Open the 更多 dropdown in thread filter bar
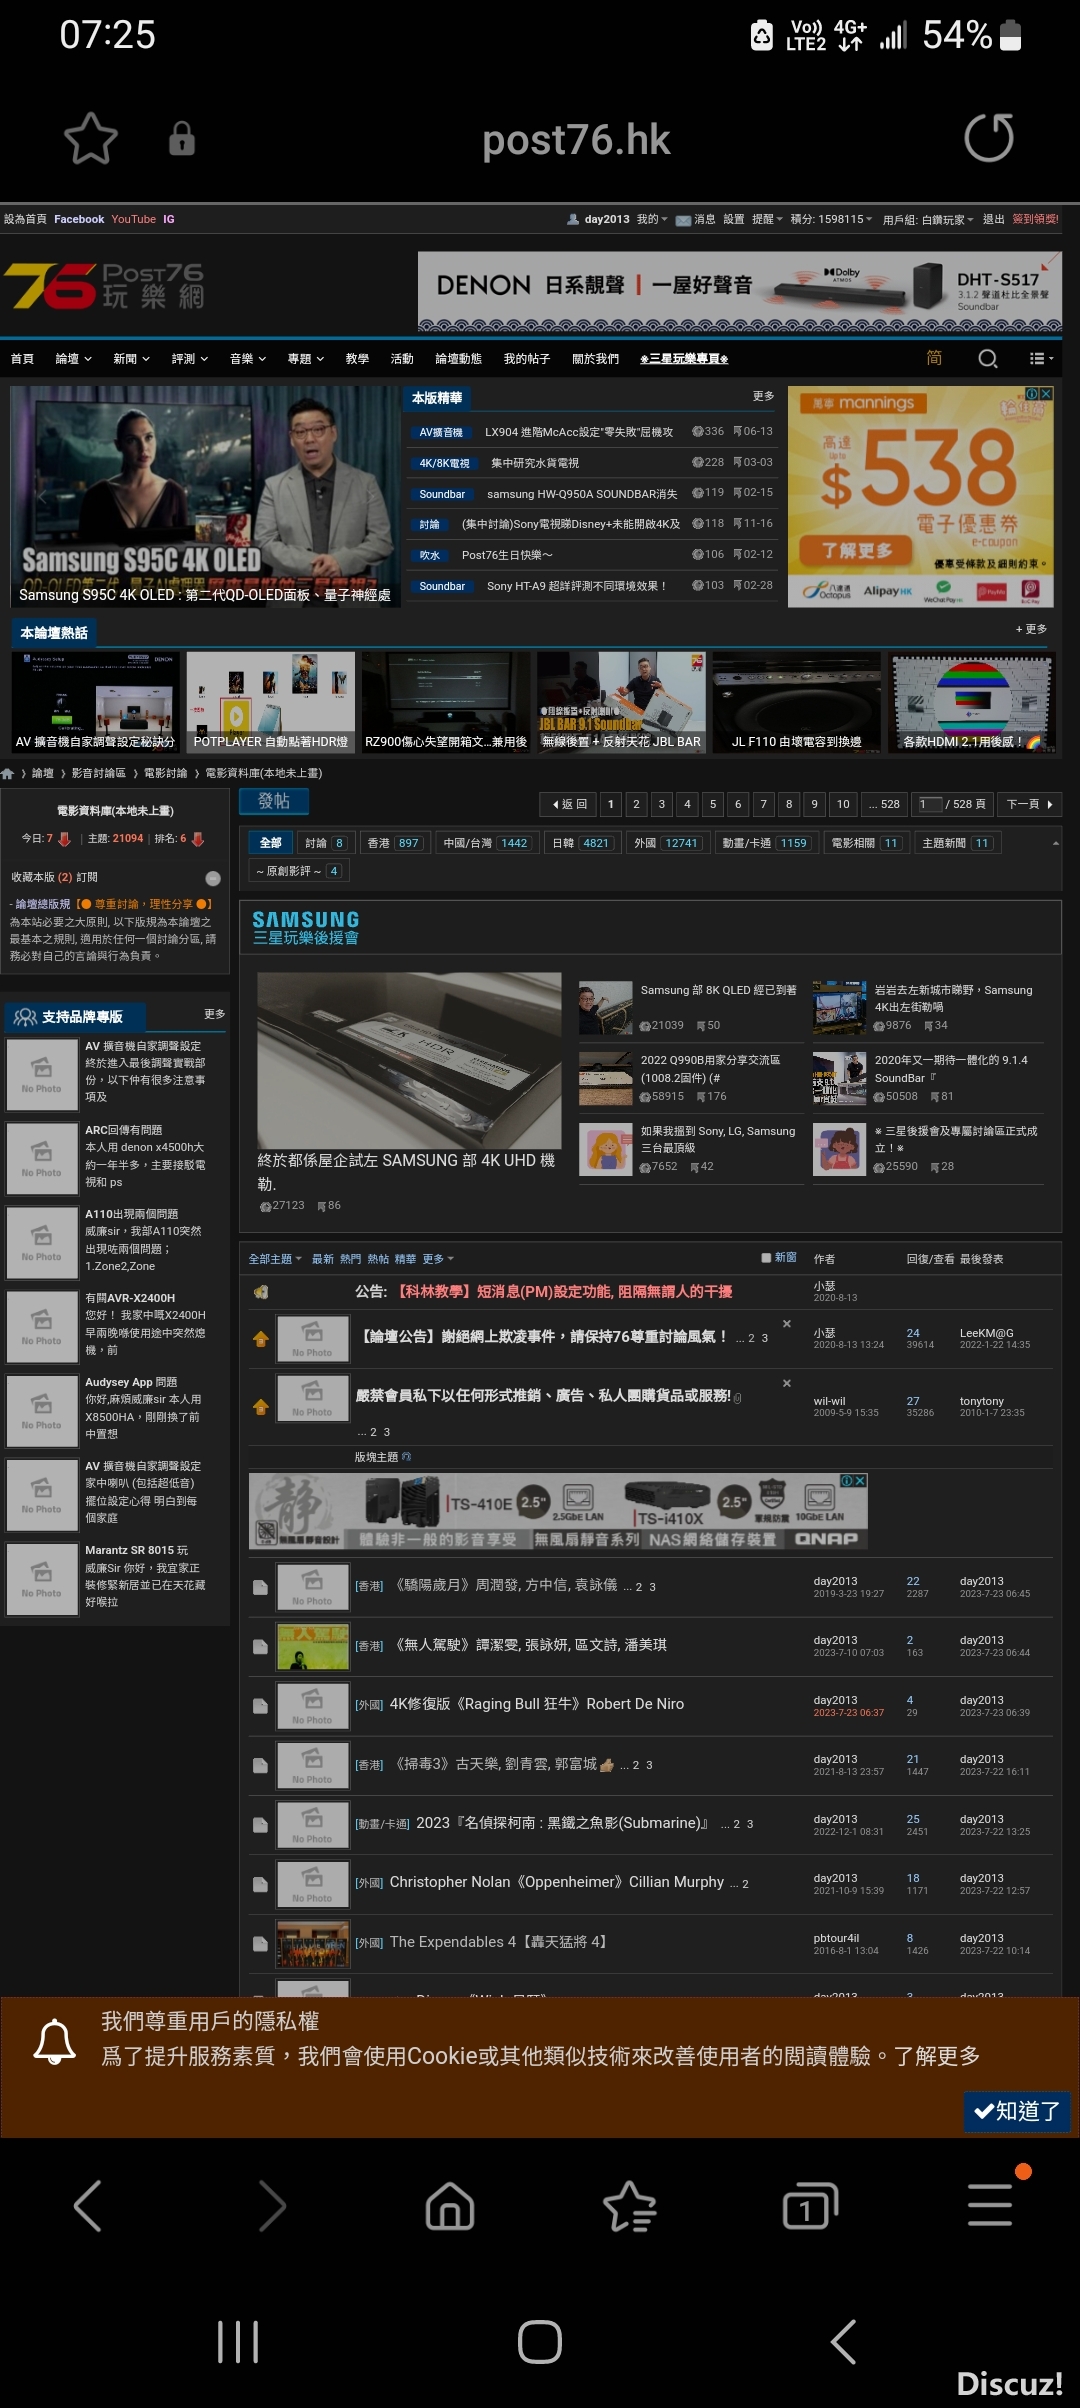This screenshot has width=1080, height=2408. pos(438,1259)
